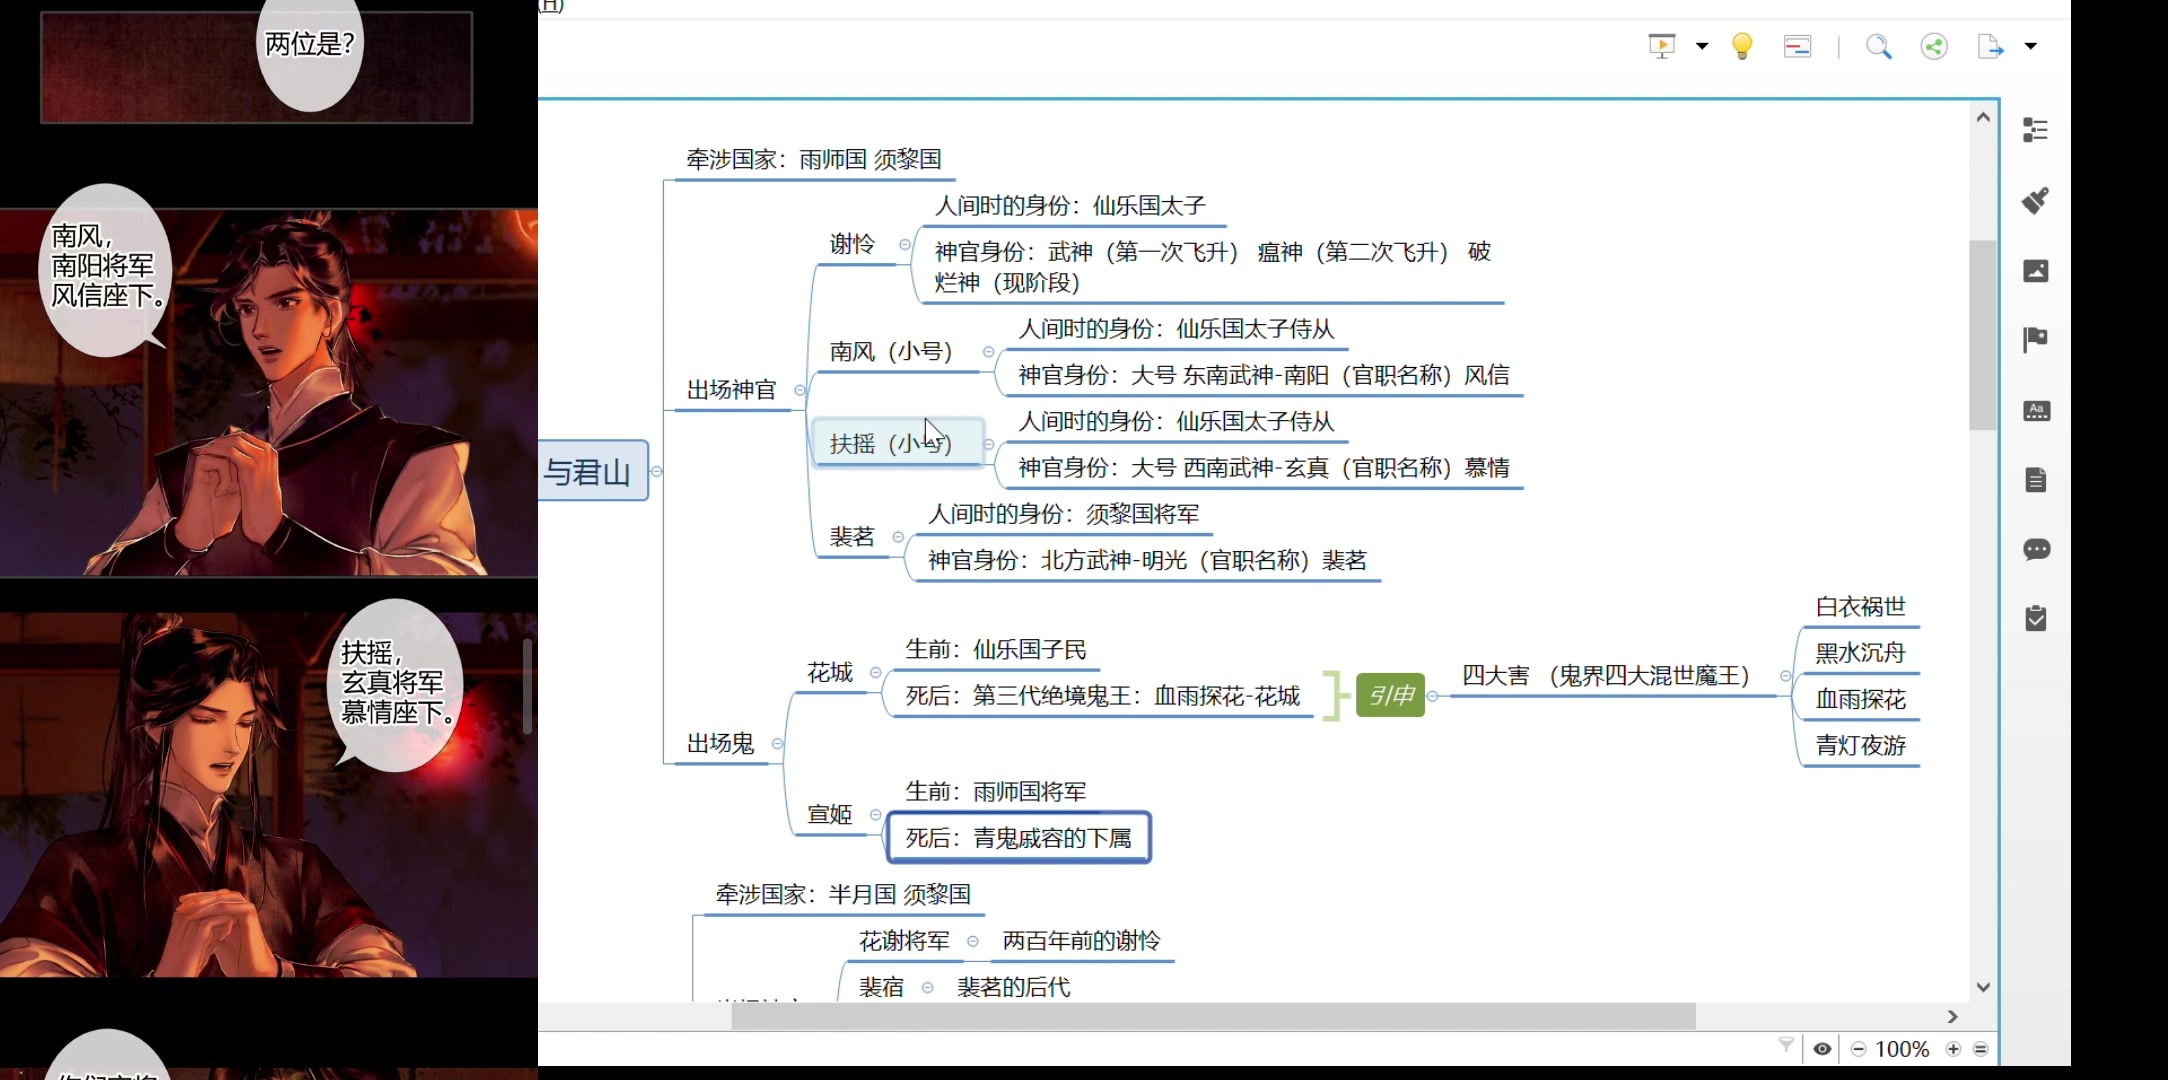Screen dimensions: 2168x1080
Task: Open the theme styles panel
Action: pos(2037,411)
